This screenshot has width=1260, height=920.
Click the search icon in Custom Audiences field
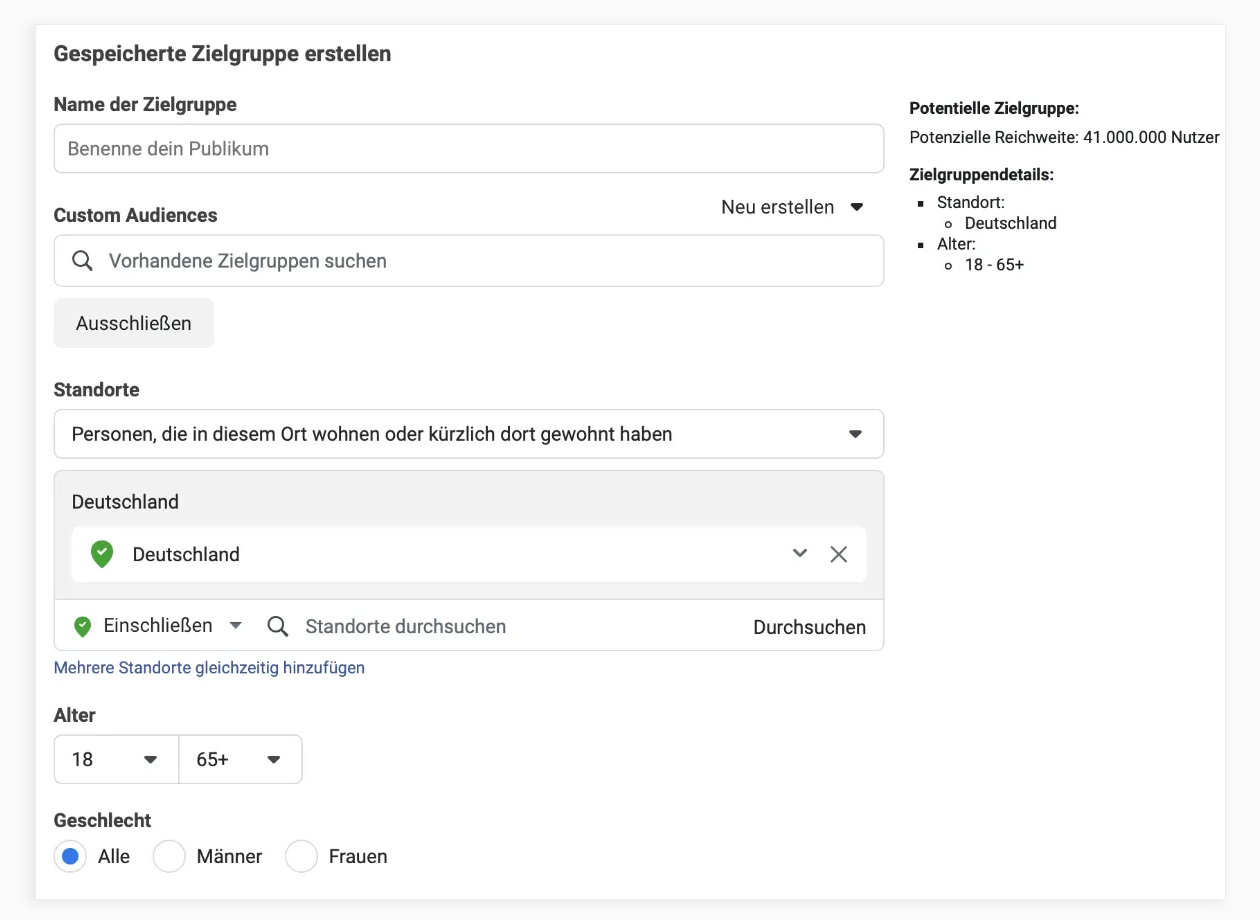click(83, 261)
